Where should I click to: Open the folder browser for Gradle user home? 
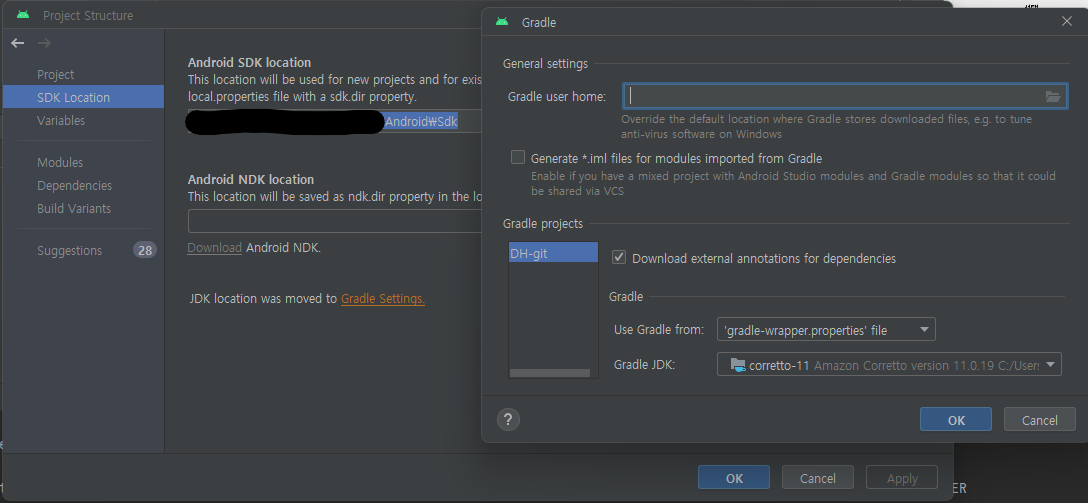pyautogui.click(x=1053, y=96)
